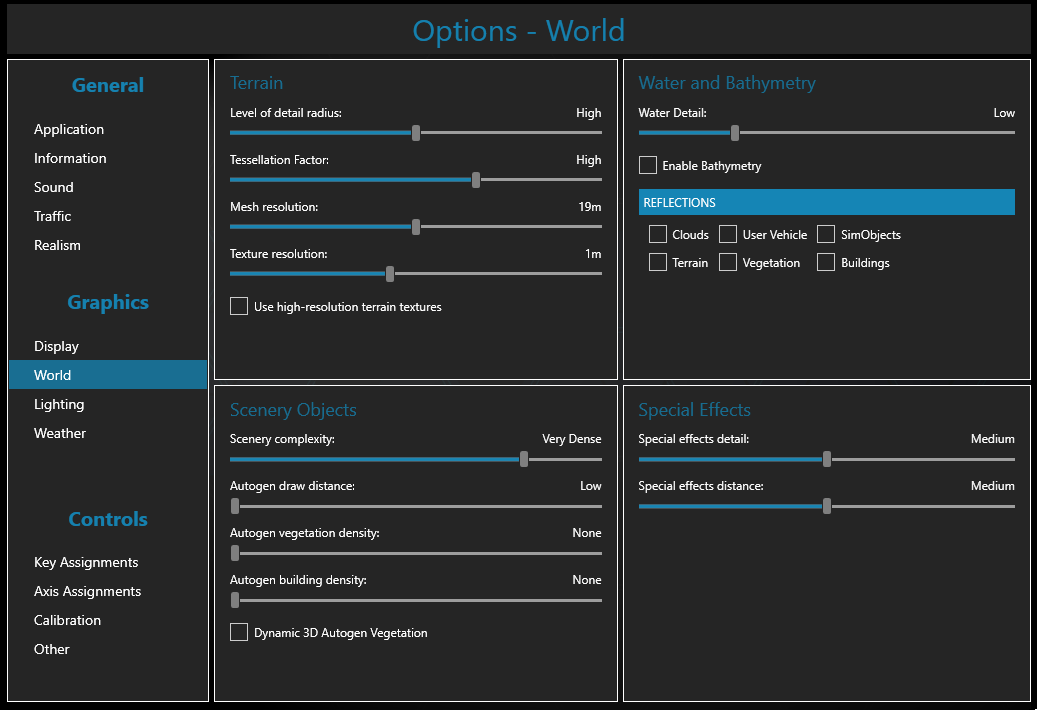Tick the Vegetation reflections checkbox

[x=728, y=262]
